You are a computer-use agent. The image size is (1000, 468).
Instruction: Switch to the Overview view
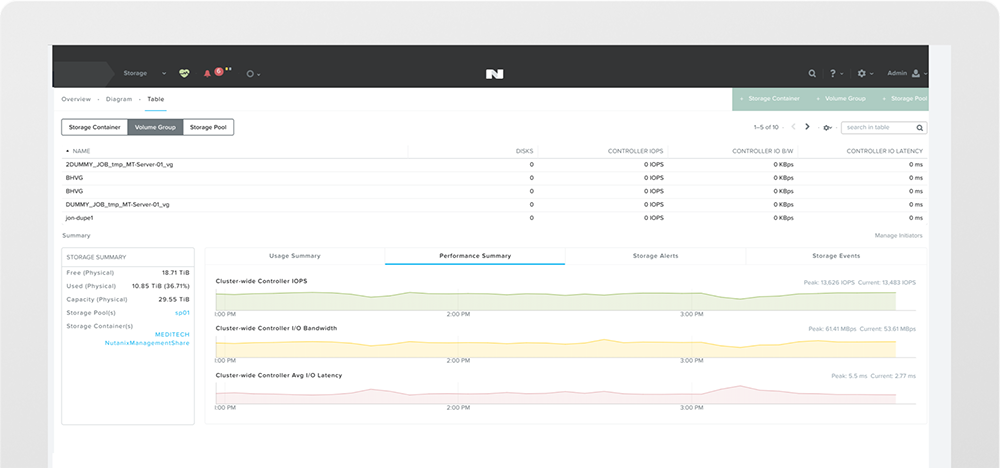(76, 99)
